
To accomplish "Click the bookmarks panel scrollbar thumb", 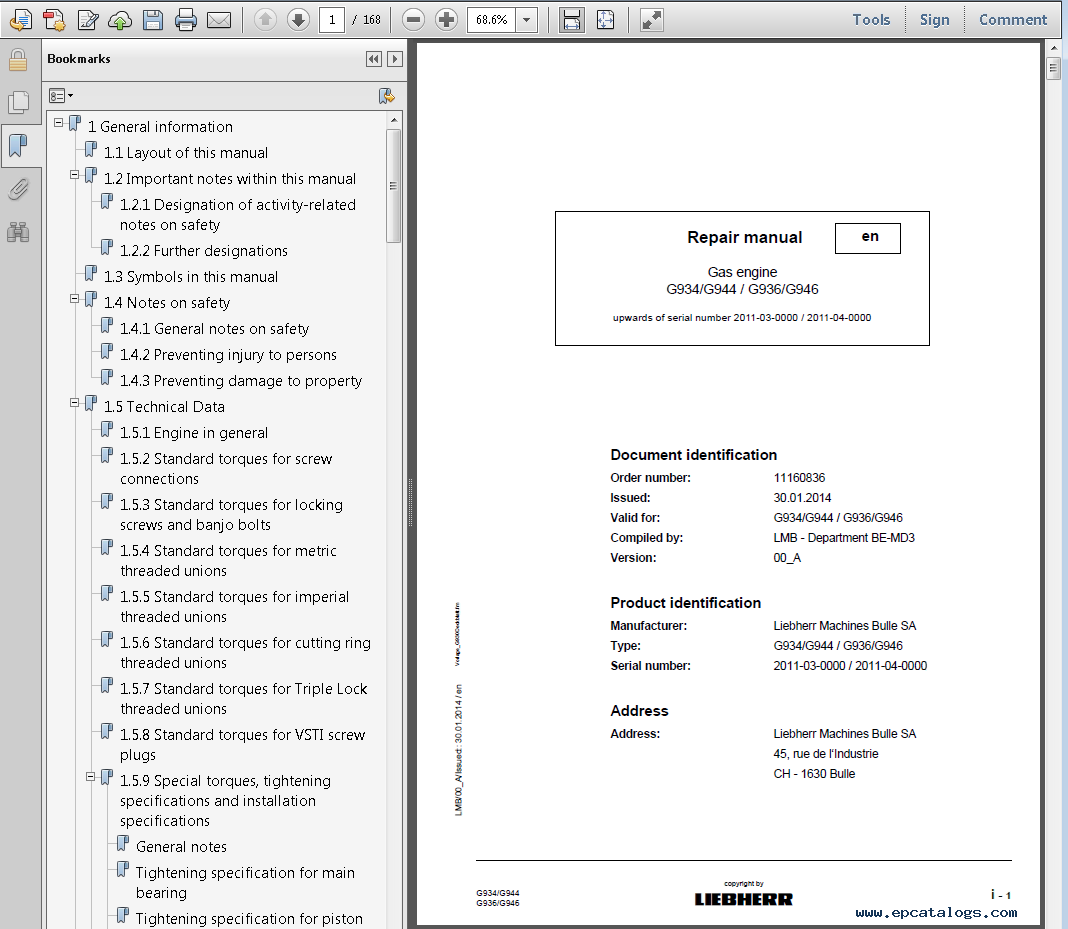I will tap(393, 186).
